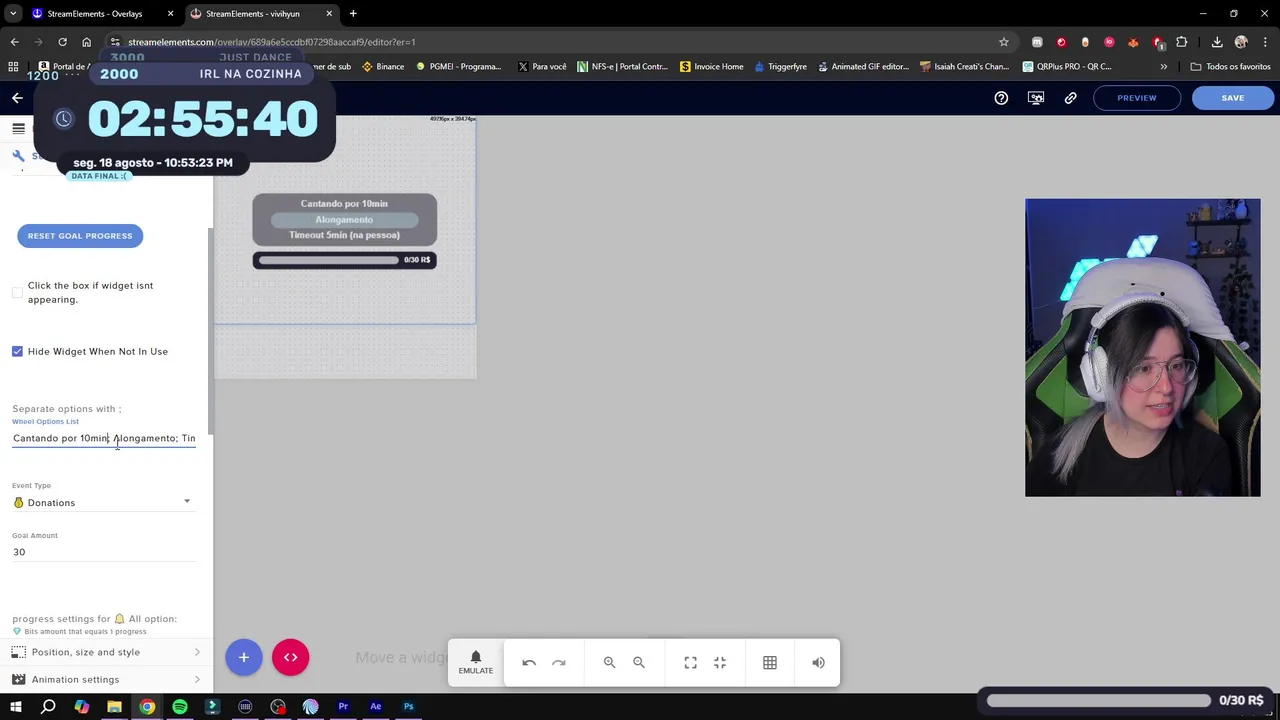Open the help question mark icon
1280x720 pixels.
[1001, 98]
